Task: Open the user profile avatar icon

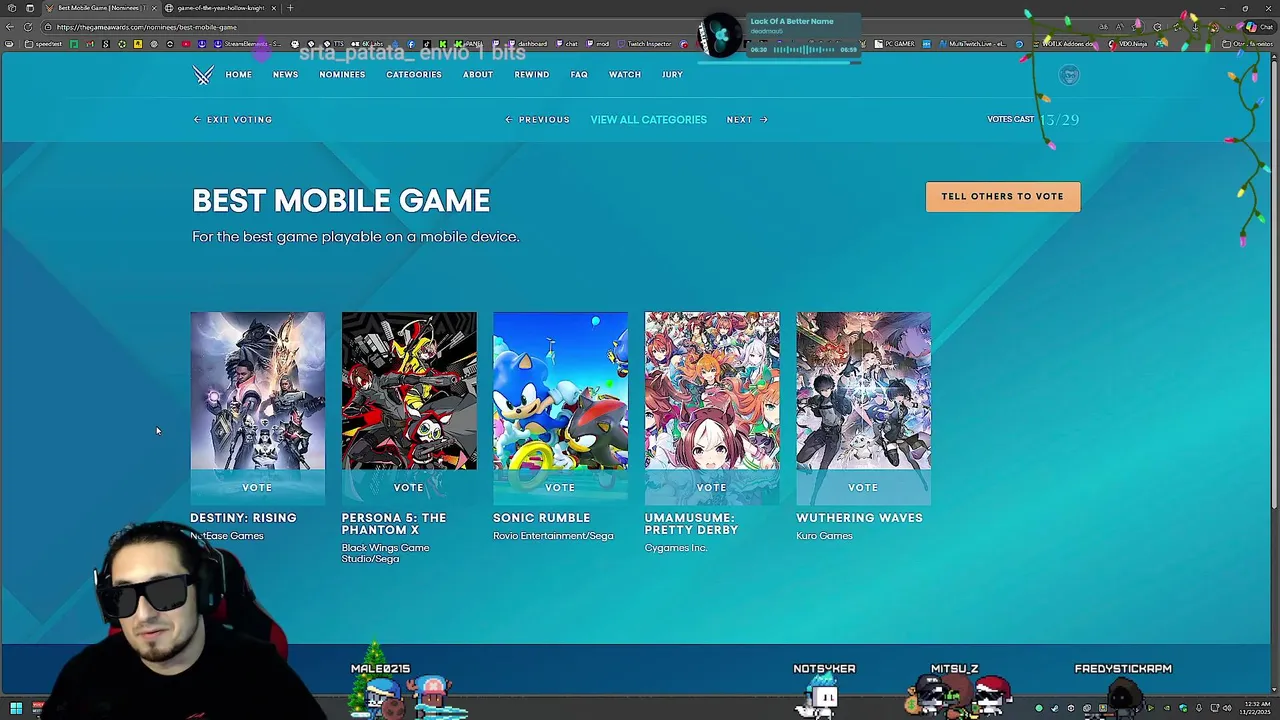Action: pyautogui.click(x=1069, y=75)
